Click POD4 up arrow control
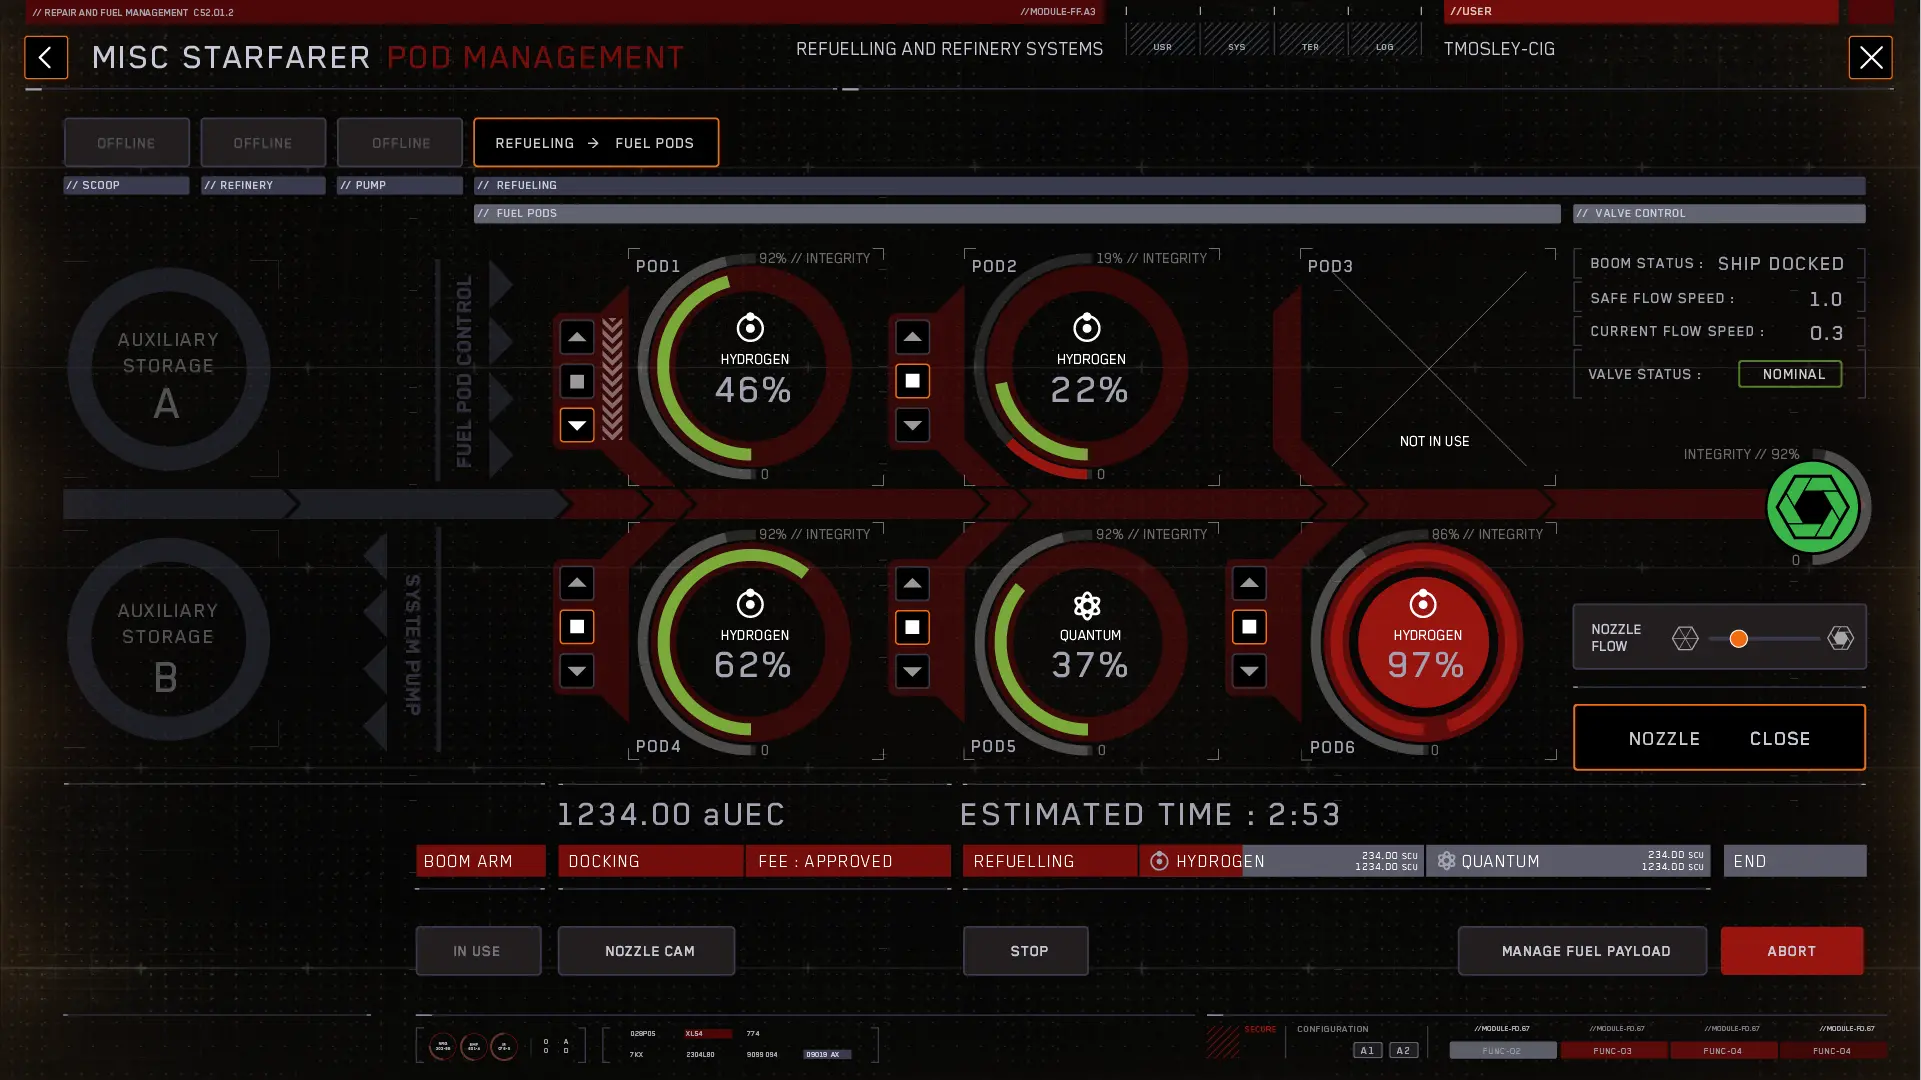 [577, 584]
